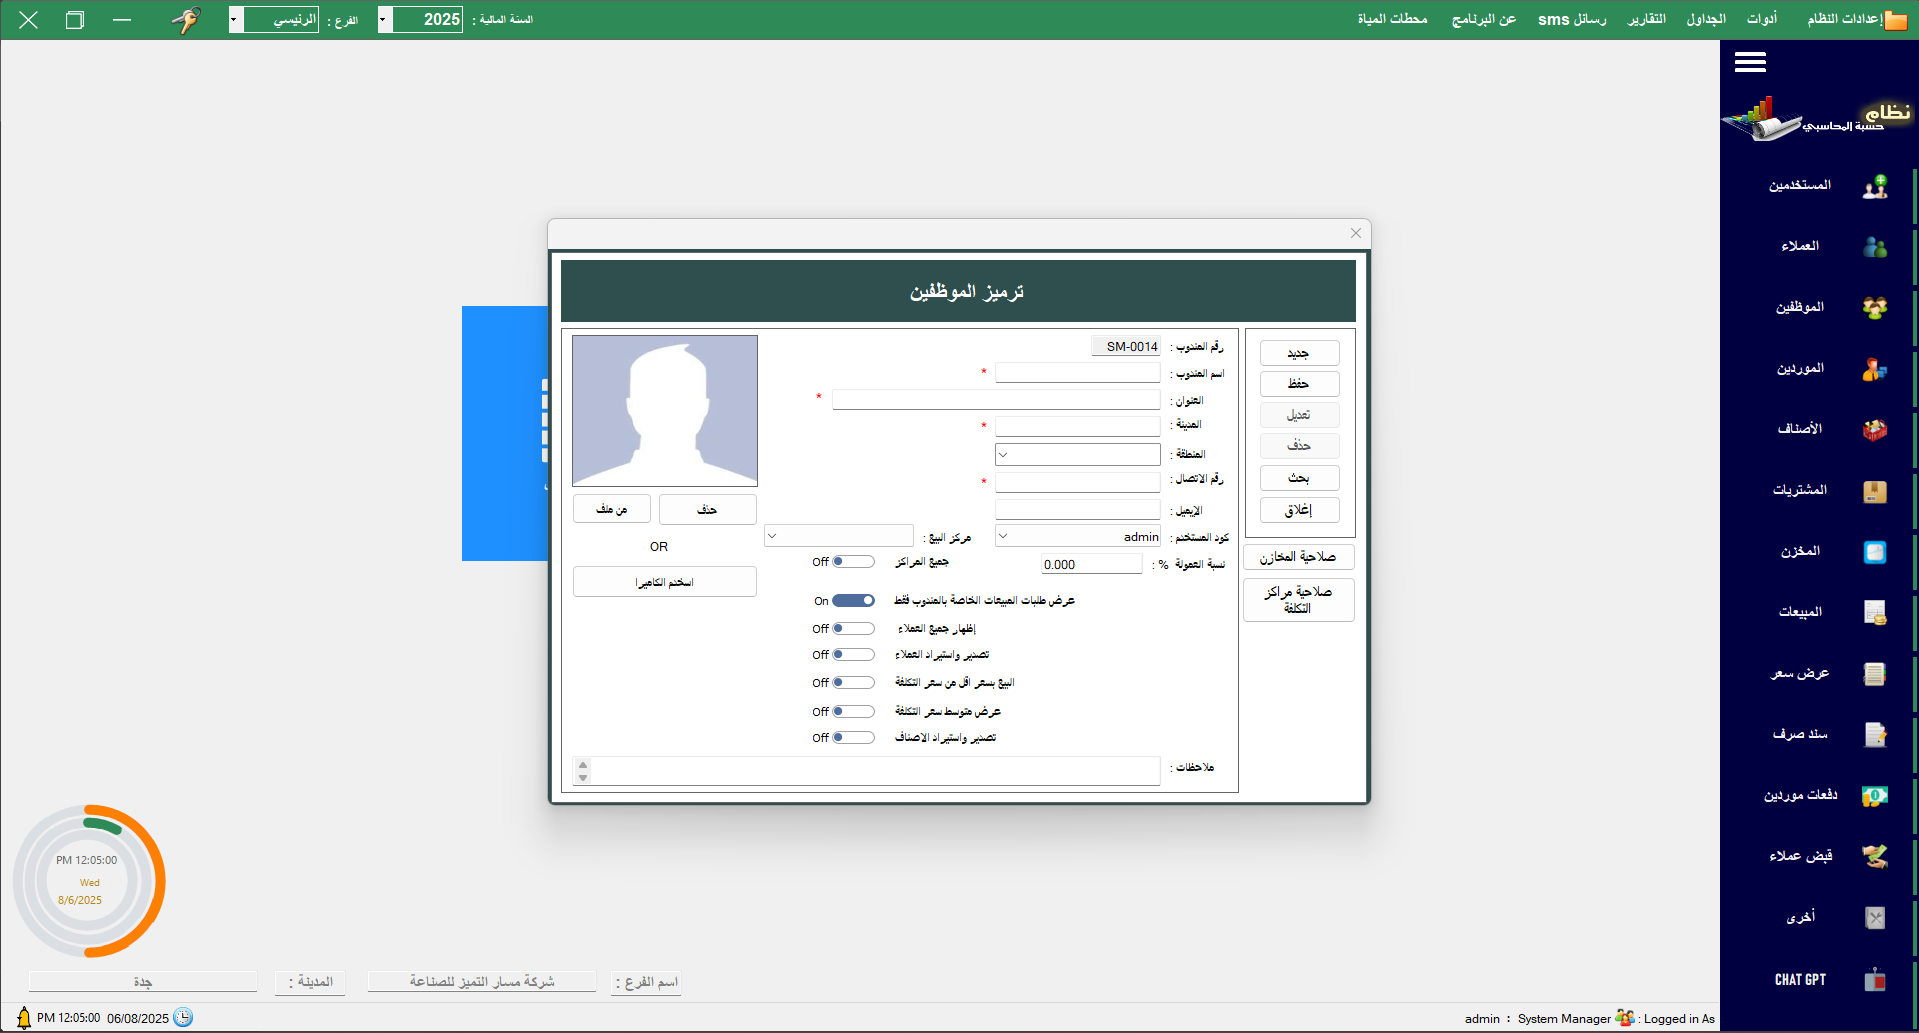Image resolution: width=1919 pixels, height=1033 pixels.
Task: Open the المبيعات (Sales) sidebar icon
Action: (1874, 613)
